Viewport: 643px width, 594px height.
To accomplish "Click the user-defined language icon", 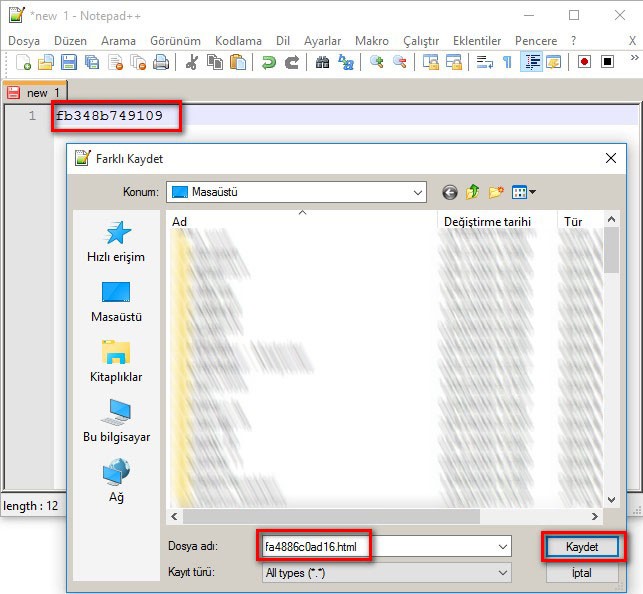I will click(x=554, y=62).
